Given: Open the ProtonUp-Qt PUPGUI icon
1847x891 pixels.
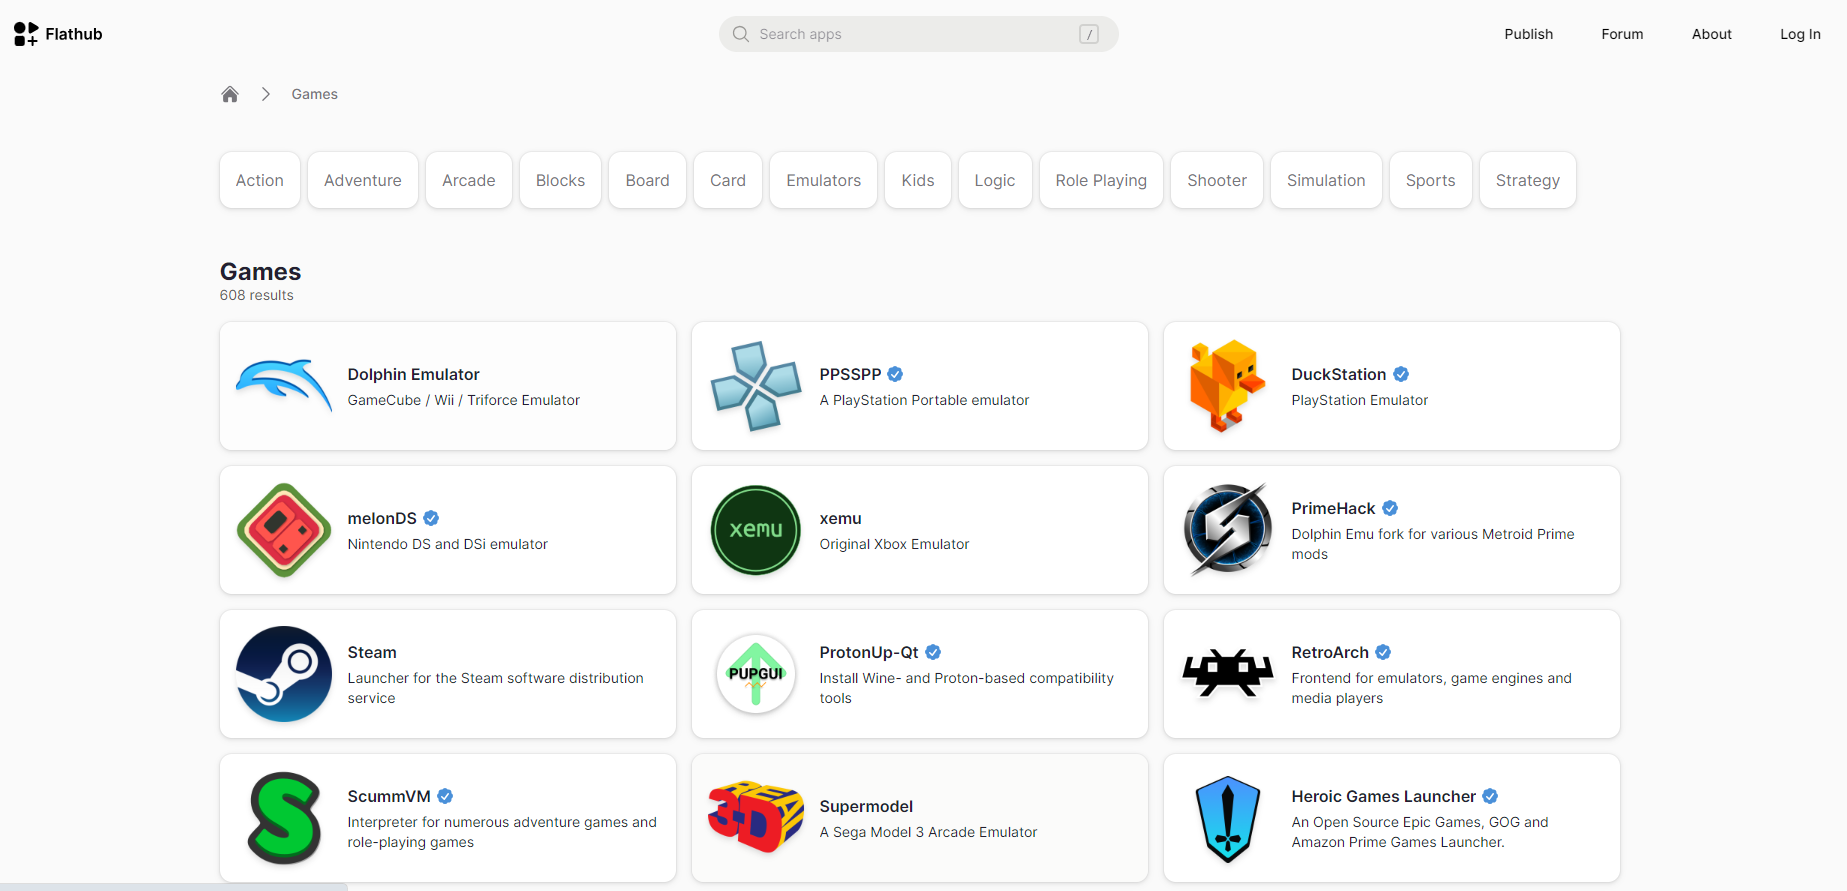Looking at the screenshot, I should pos(756,674).
